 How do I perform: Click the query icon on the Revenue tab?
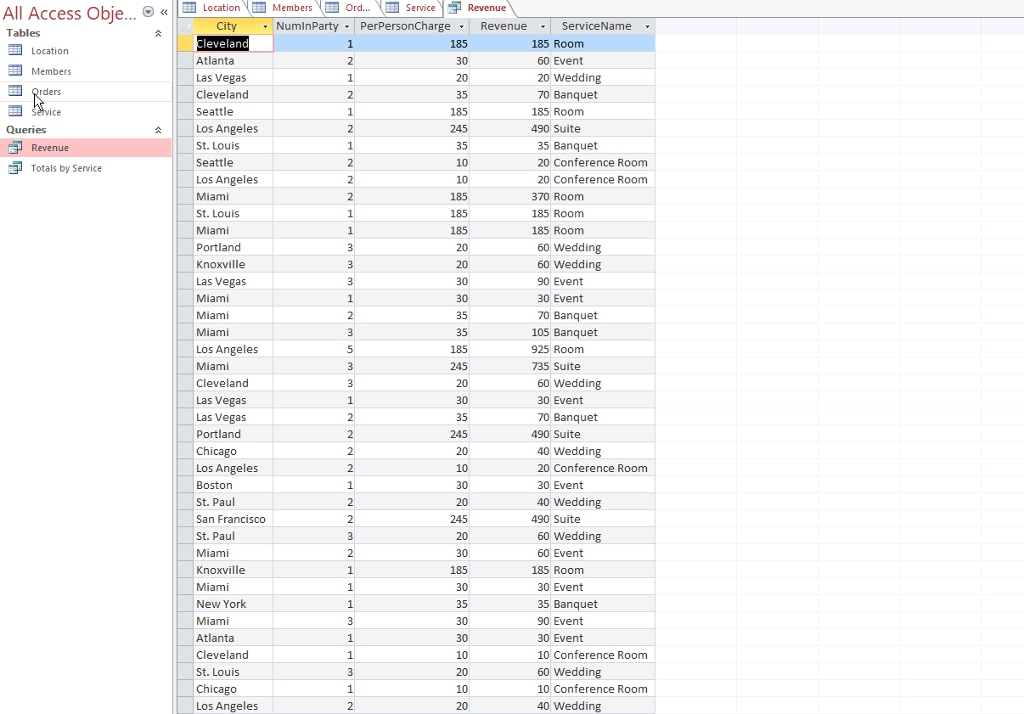tap(455, 7)
